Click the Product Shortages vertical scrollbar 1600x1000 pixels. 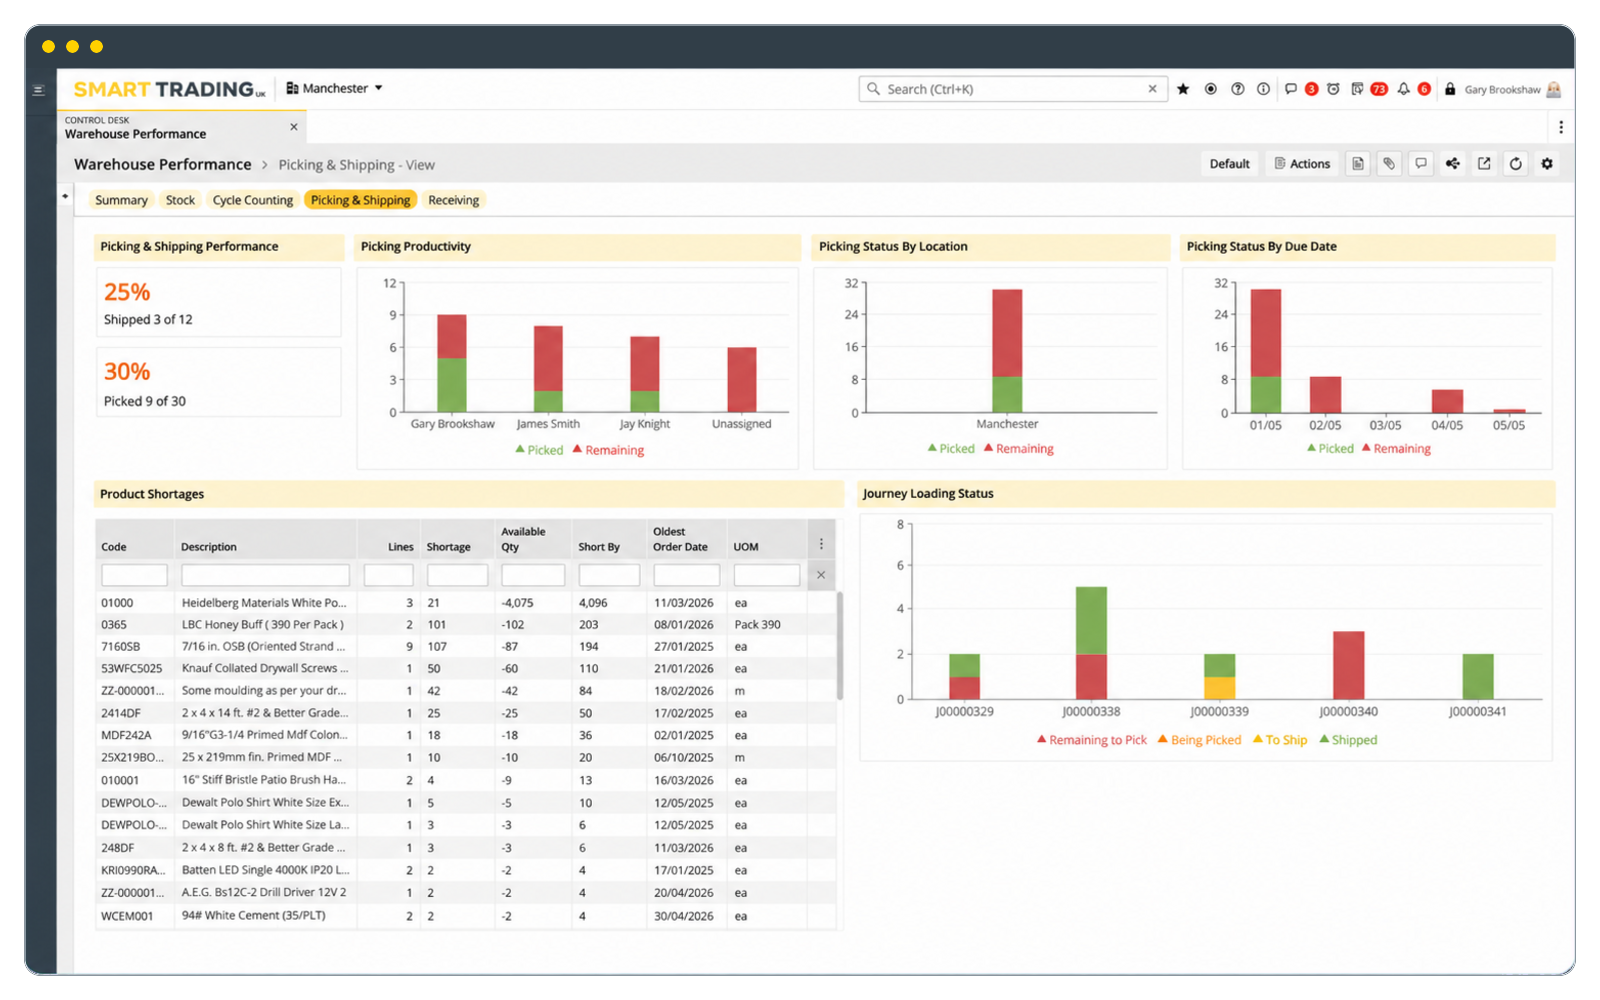pyautogui.click(x=840, y=646)
